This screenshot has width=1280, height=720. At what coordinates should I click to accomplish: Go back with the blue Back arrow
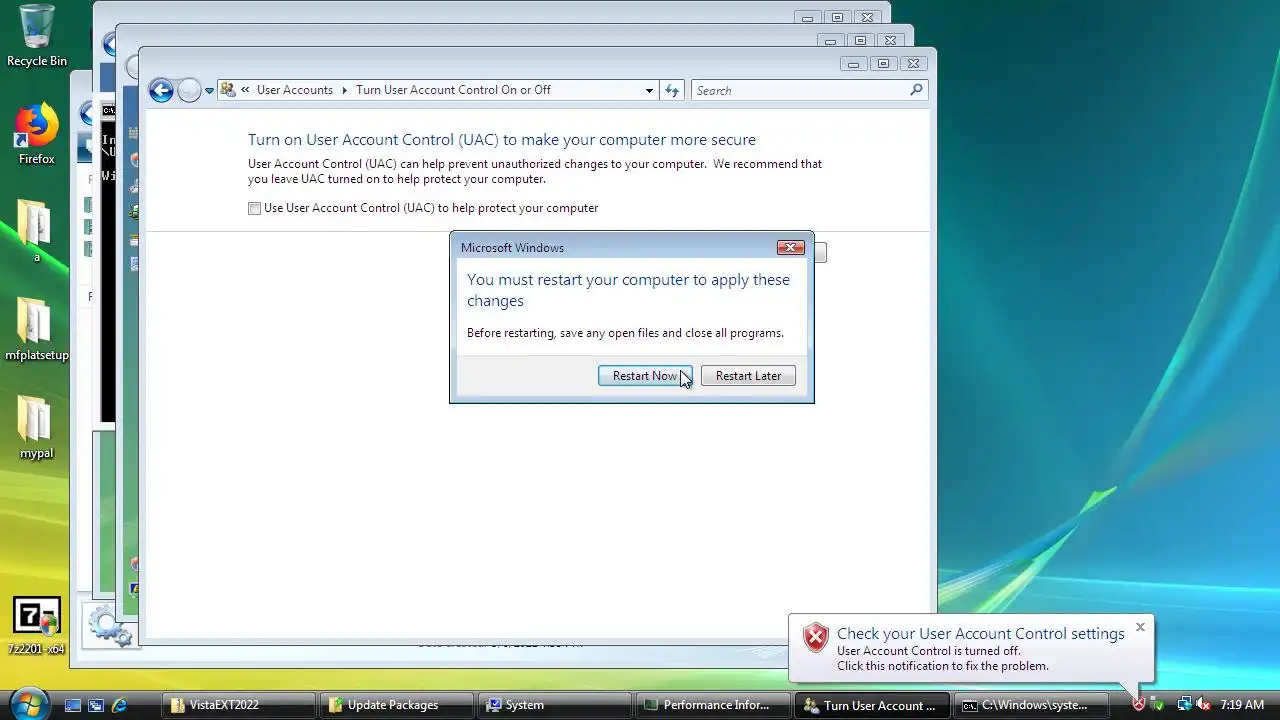pyautogui.click(x=161, y=90)
